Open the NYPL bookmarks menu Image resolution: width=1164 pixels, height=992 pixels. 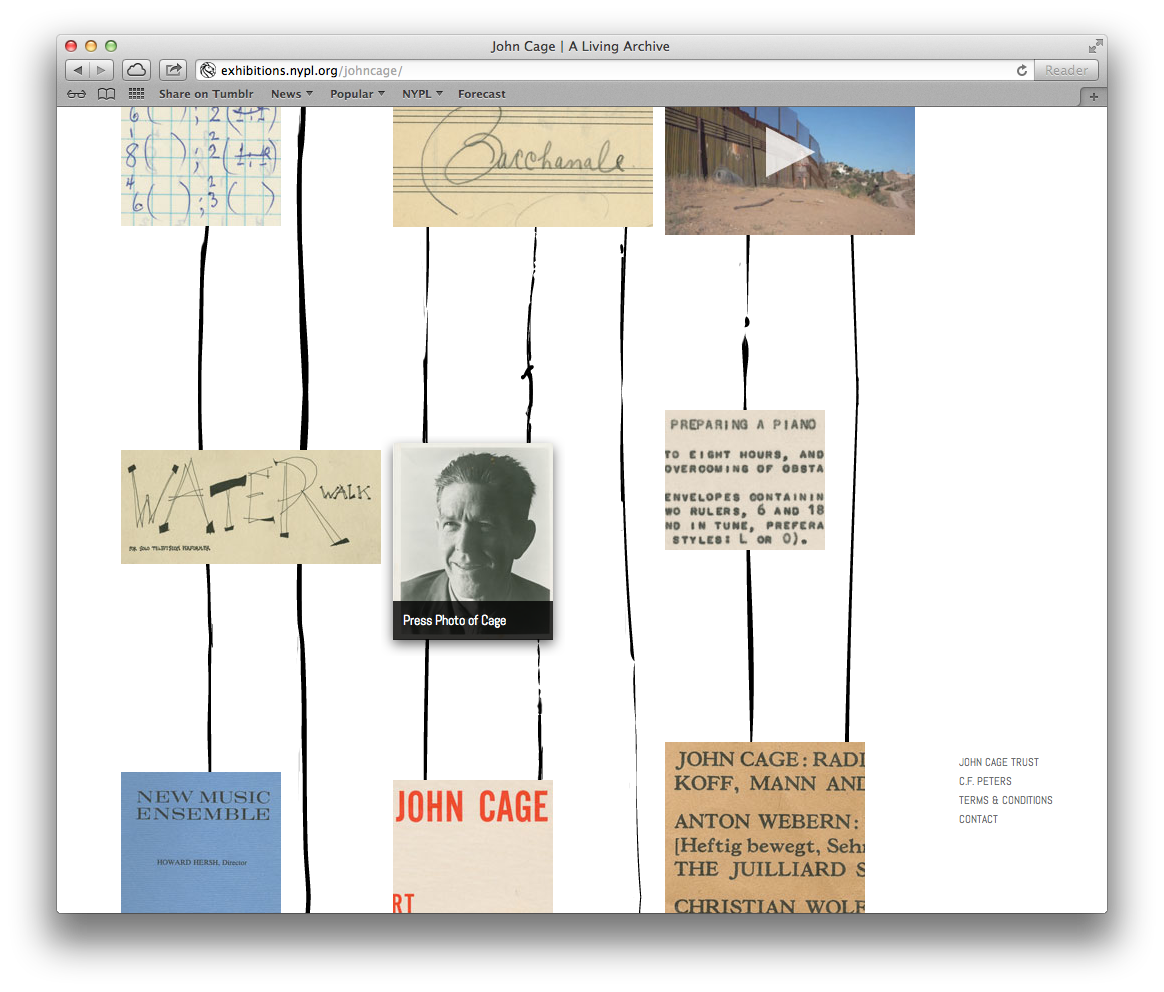tap(422, 94)
